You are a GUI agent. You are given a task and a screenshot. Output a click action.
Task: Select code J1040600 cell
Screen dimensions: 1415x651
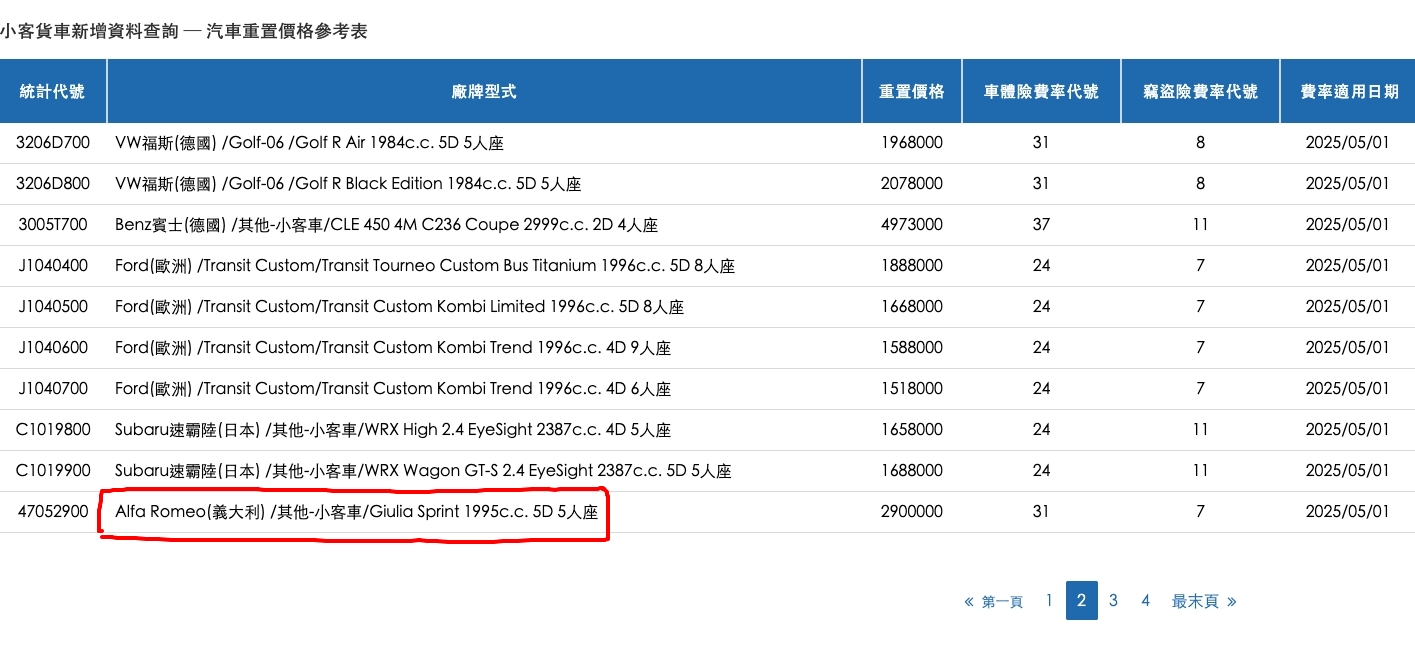tap(53, 348)
